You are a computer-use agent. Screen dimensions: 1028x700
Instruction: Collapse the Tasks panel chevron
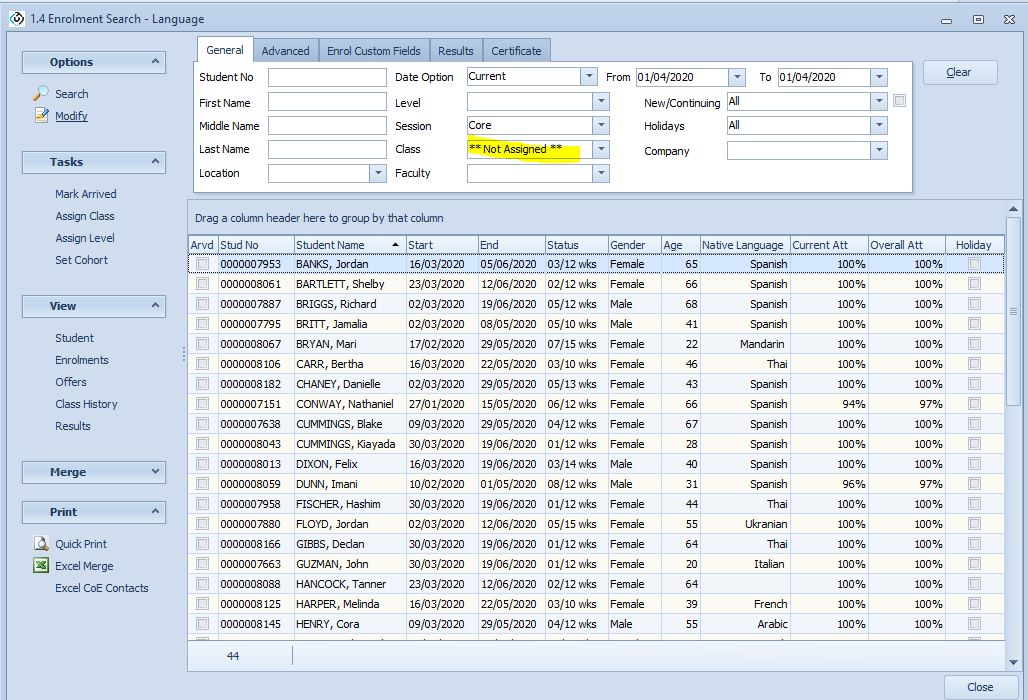click(x=156, y=162)
